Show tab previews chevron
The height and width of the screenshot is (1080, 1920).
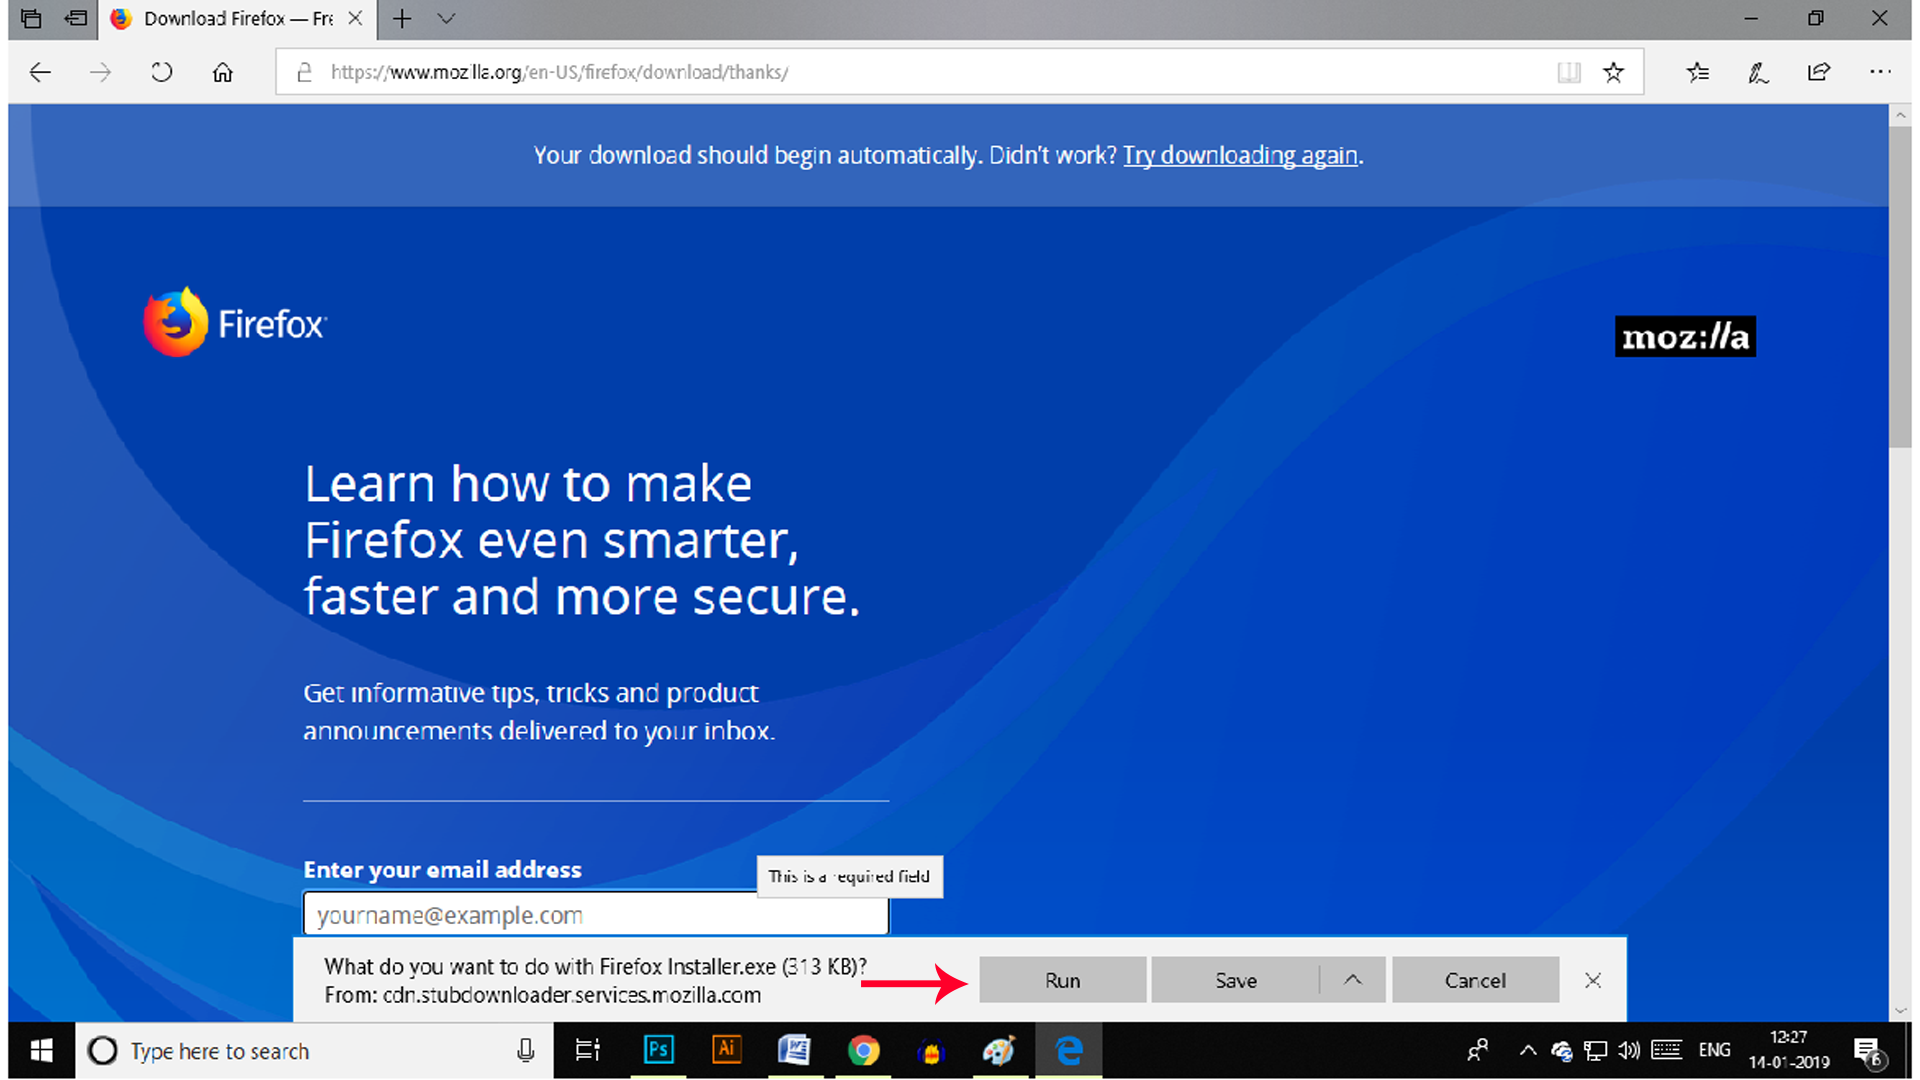(x=447, y=18)
